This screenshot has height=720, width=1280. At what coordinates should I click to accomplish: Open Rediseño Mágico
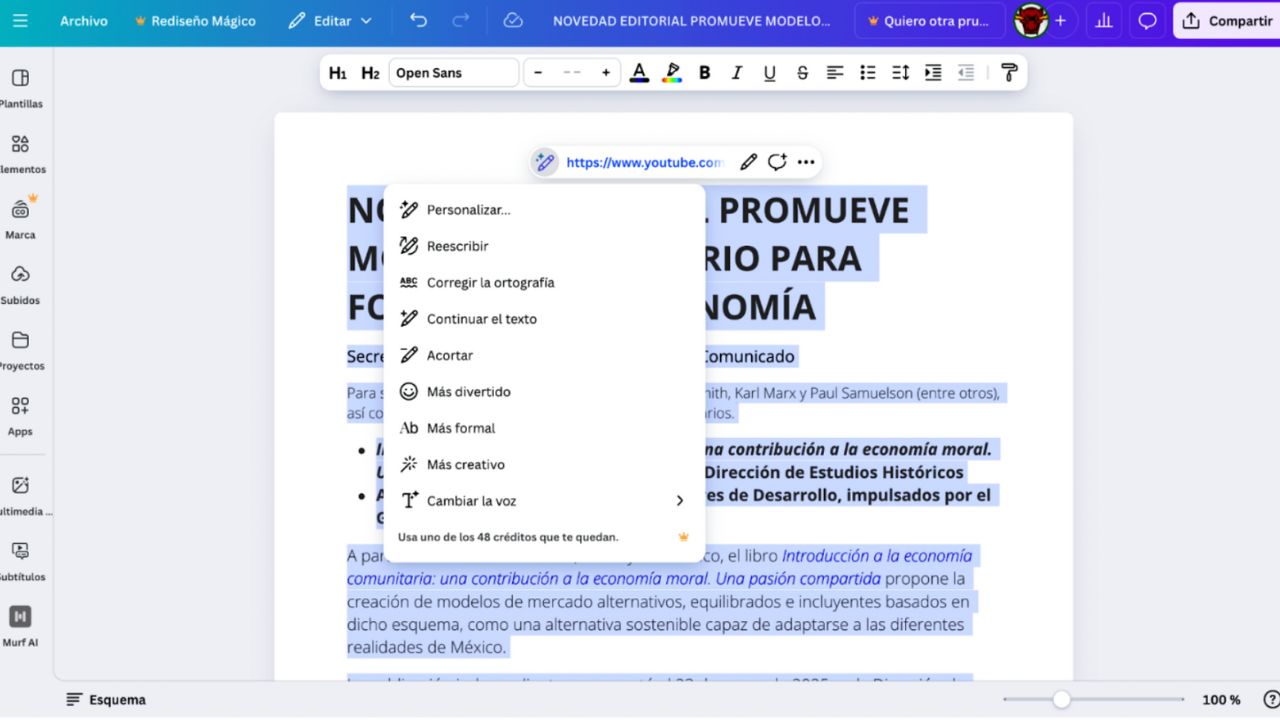[x=195, y=20]
